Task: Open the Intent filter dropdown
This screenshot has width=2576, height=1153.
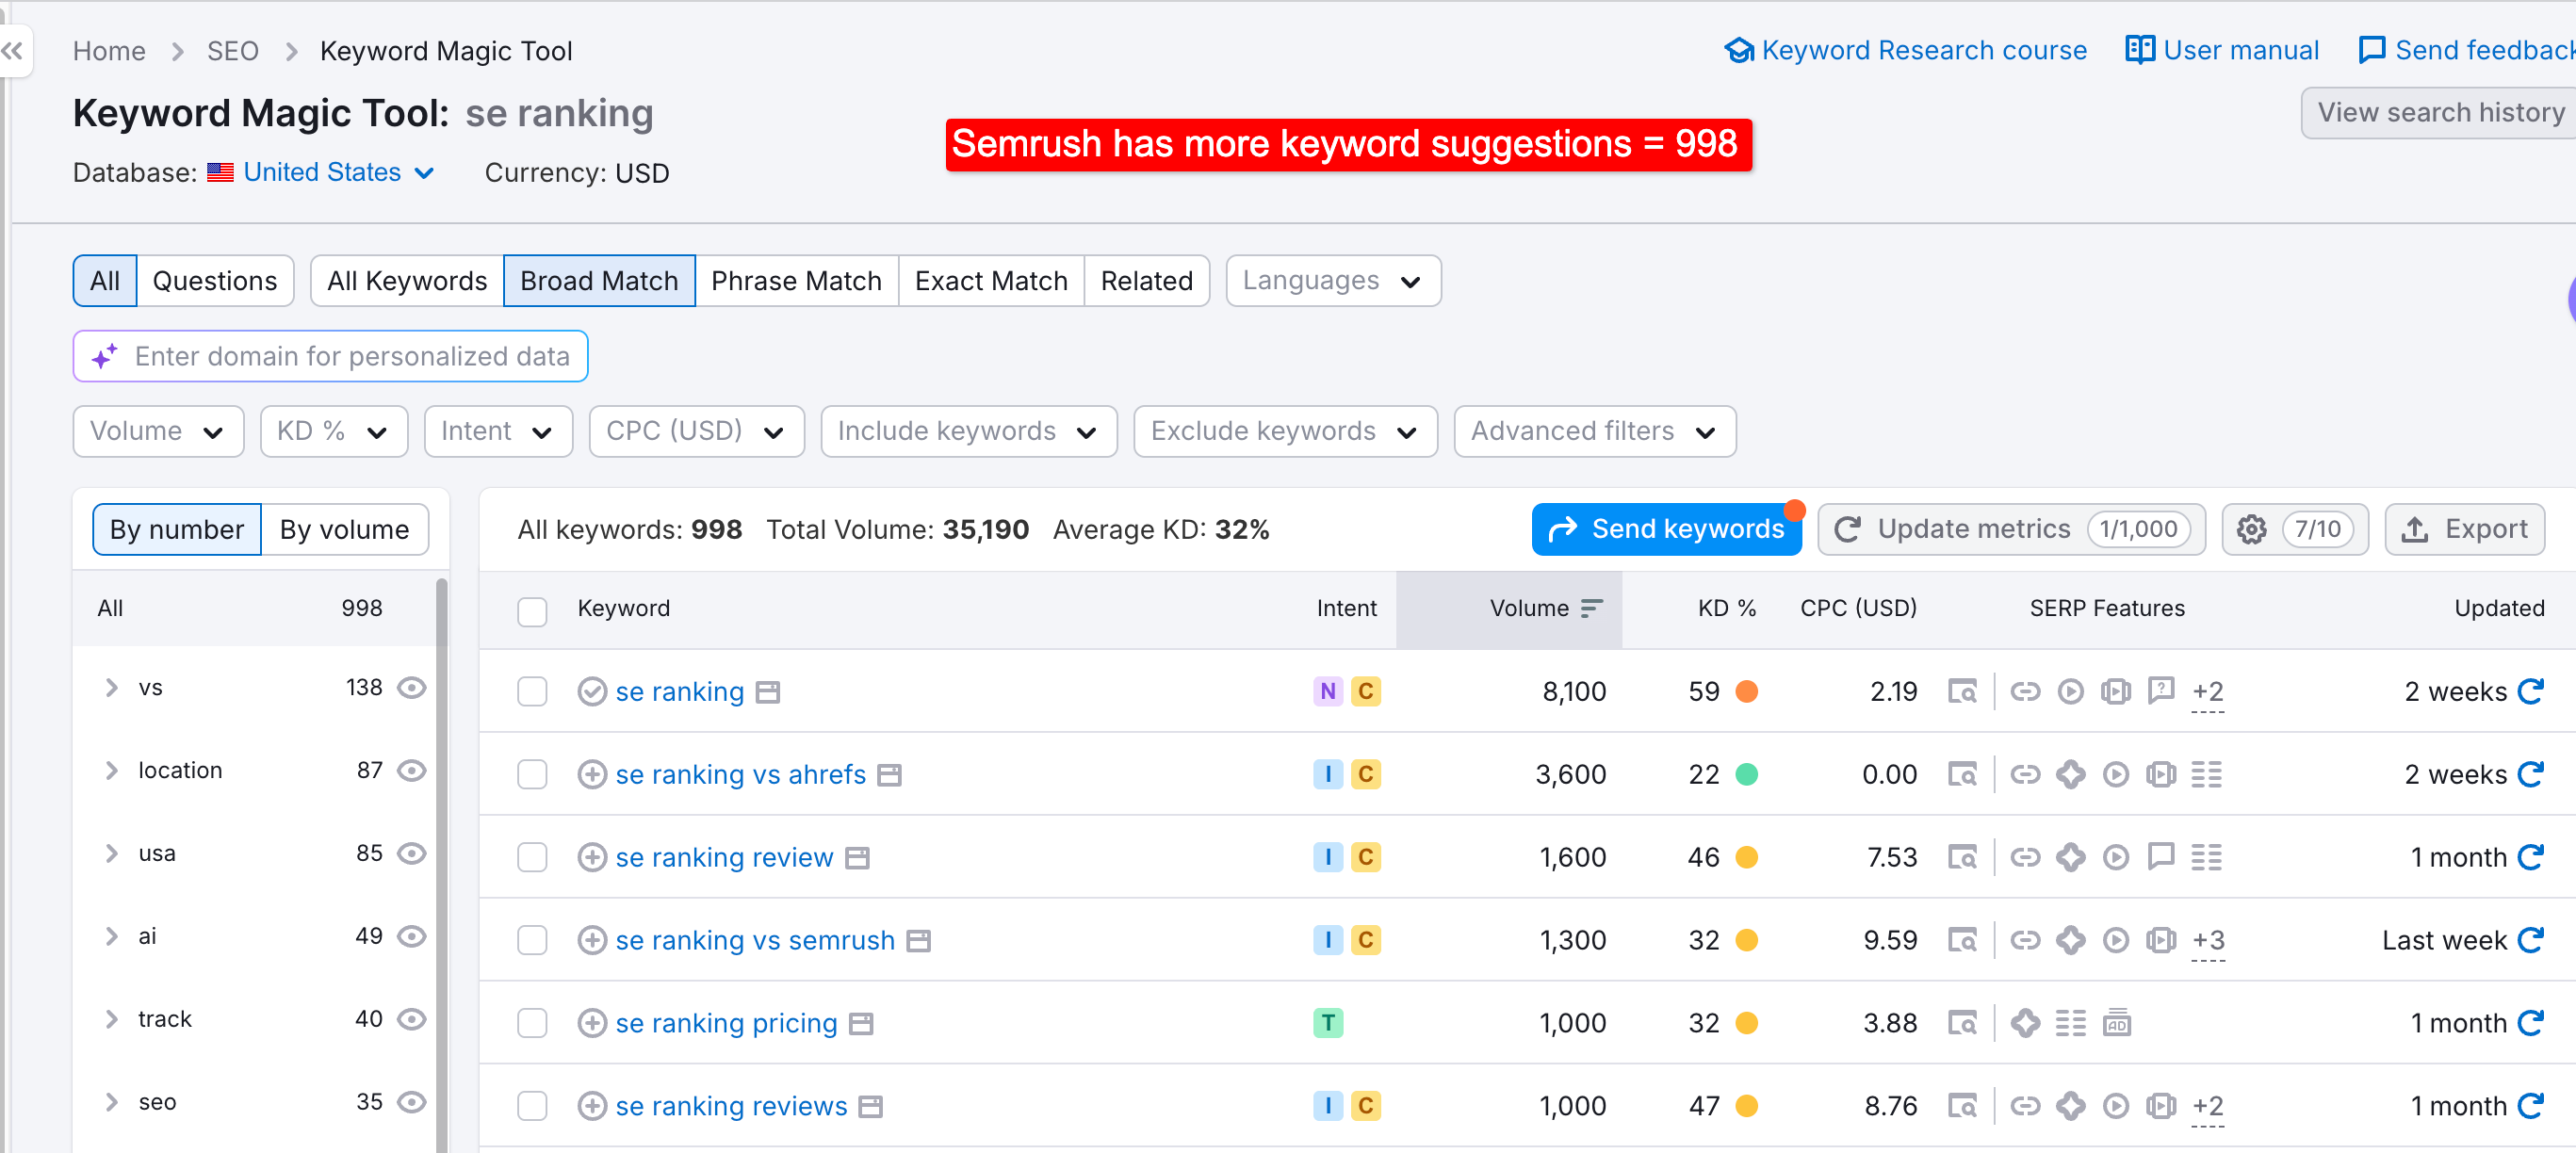Action: pyautogui.click(x=498, y=431)
